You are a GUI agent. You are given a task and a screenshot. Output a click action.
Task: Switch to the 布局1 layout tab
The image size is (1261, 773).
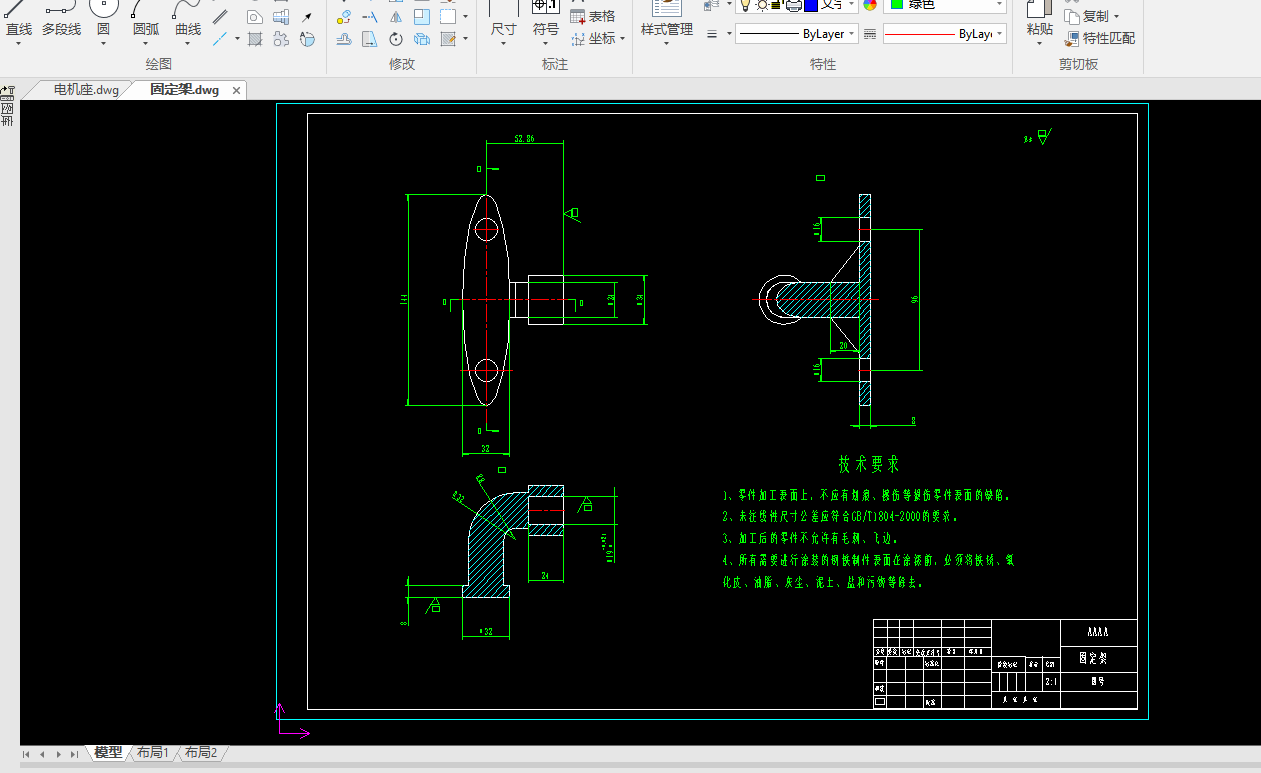(153, 753)
